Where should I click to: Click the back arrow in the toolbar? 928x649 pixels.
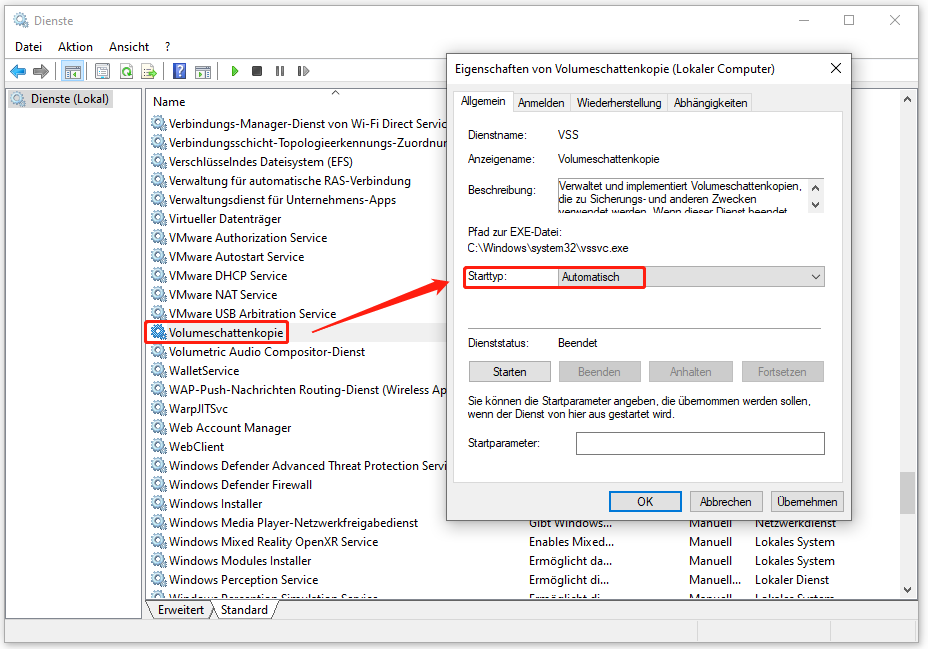[x=18, y=71]
